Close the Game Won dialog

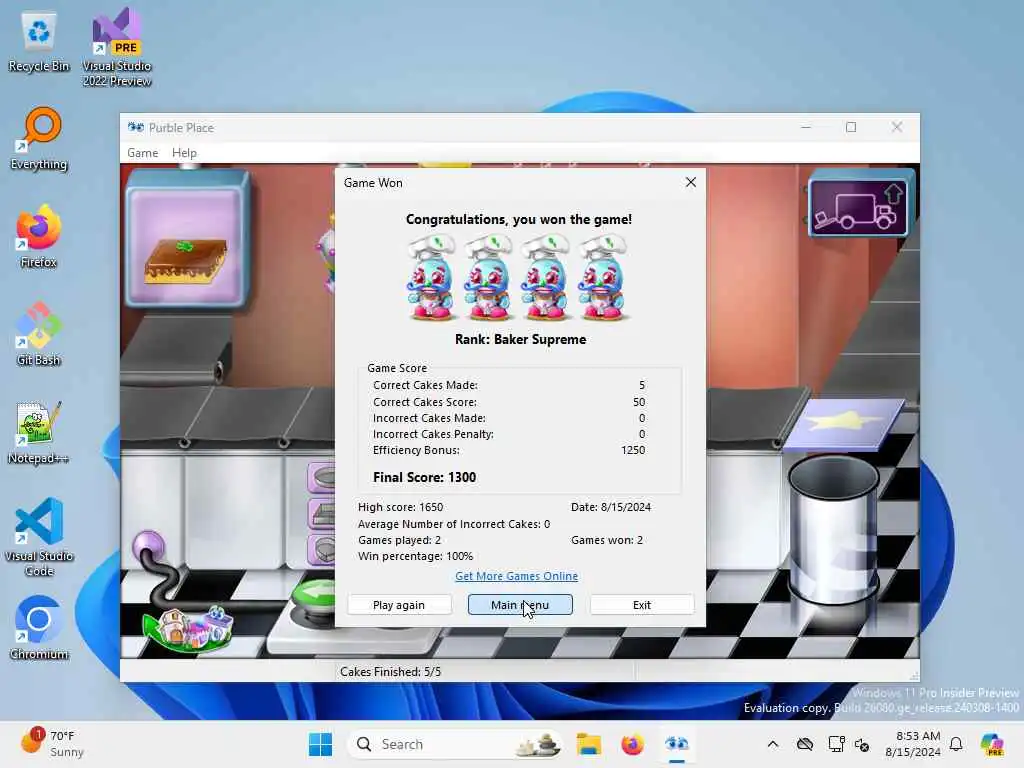click(691, 182)
